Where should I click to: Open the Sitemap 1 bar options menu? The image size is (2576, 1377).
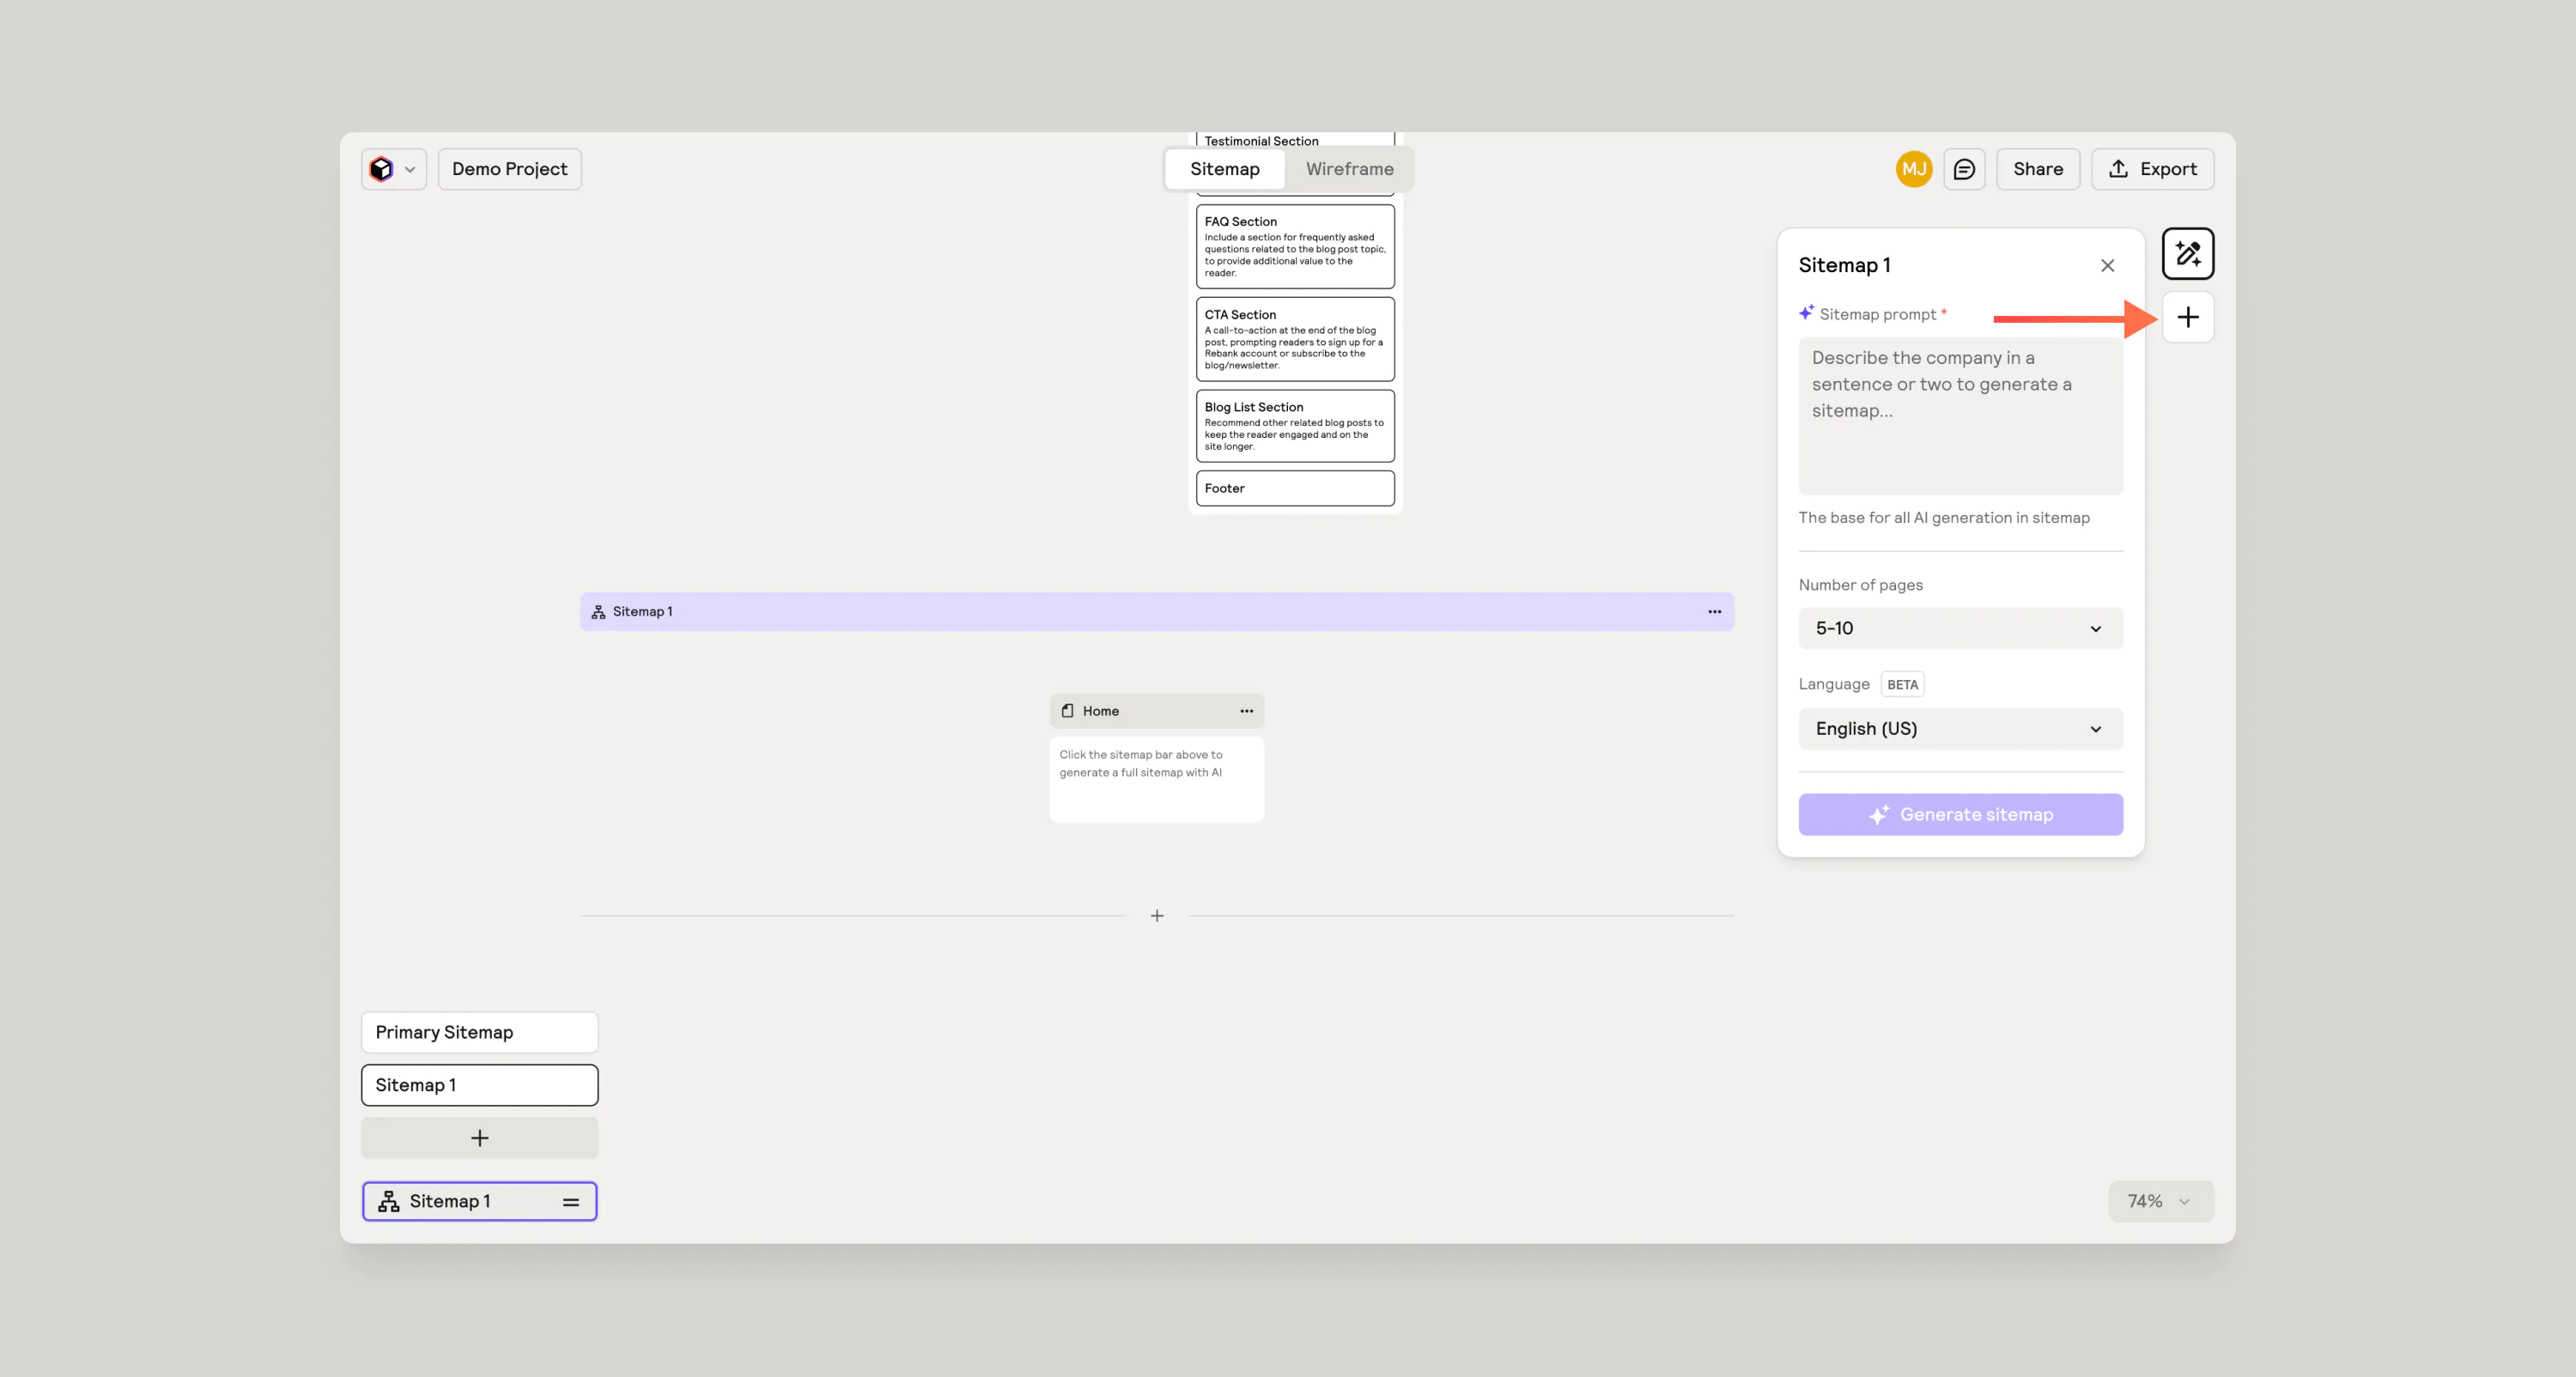[1714, 612]
